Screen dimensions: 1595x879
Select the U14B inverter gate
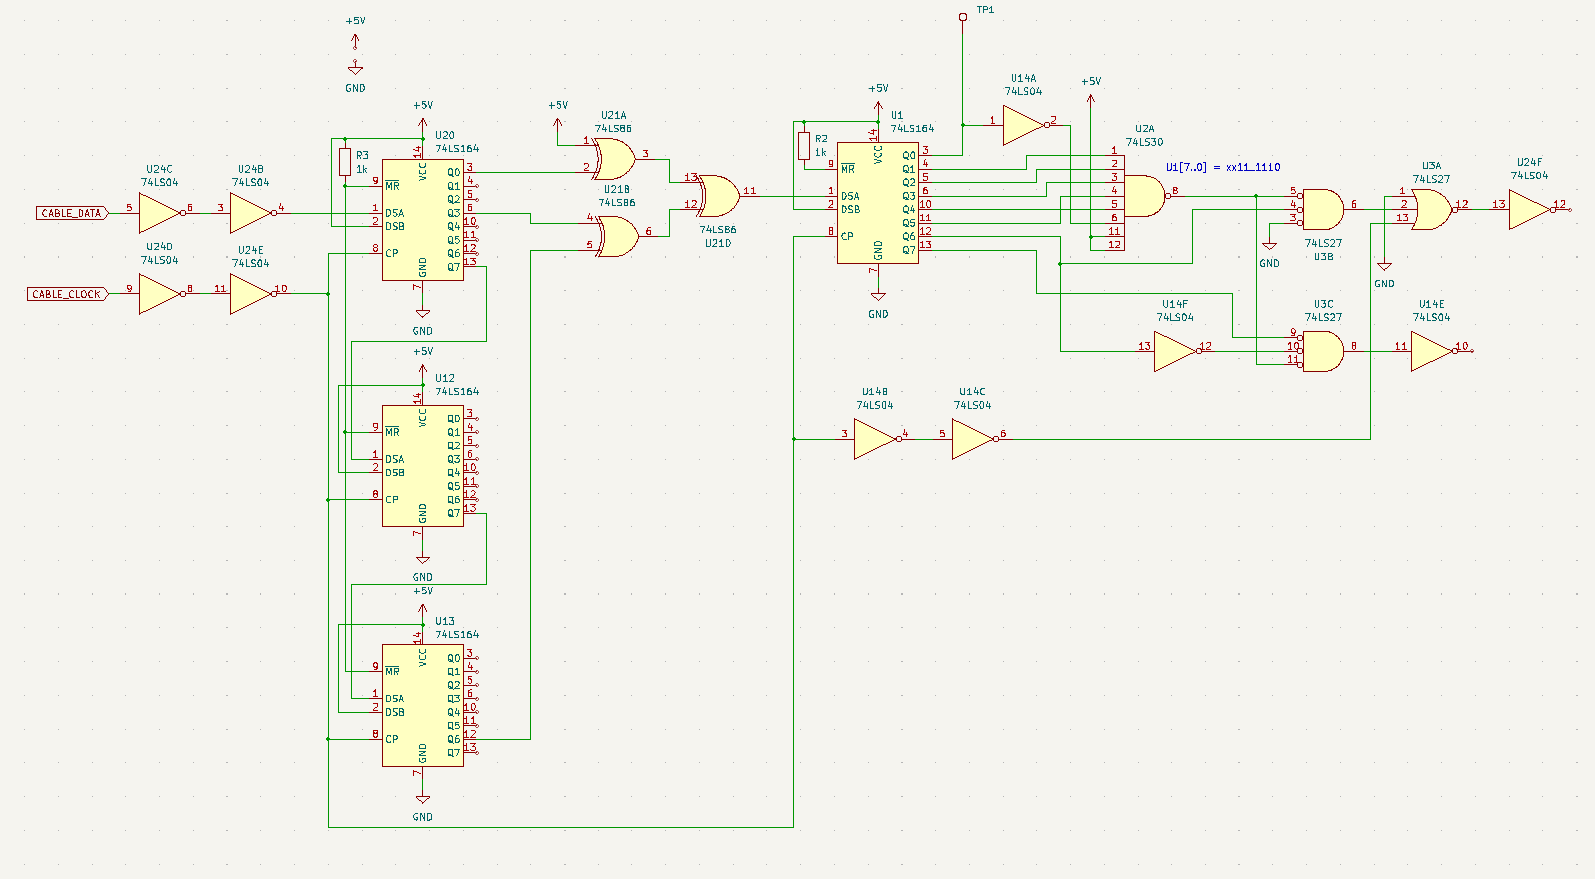pyautogui.click(x=874, y=439)
